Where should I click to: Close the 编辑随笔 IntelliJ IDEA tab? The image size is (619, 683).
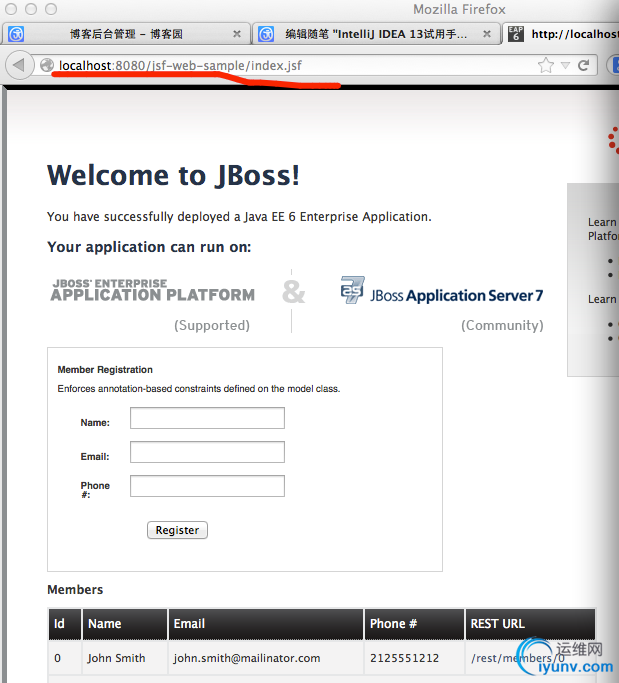[x=487, y=34]
